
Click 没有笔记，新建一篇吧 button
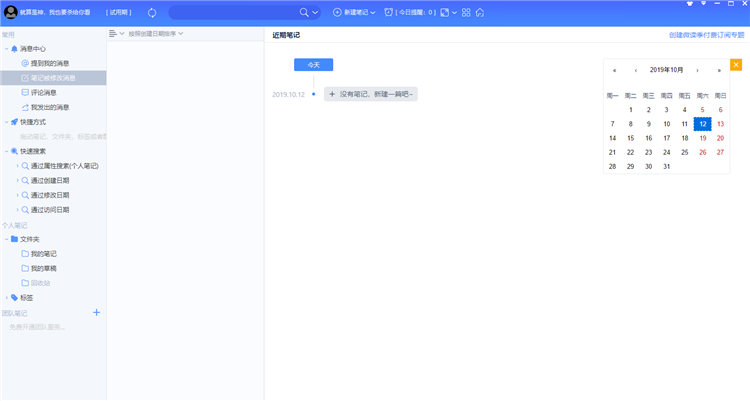pyautogui.click(x=370, y=94)
